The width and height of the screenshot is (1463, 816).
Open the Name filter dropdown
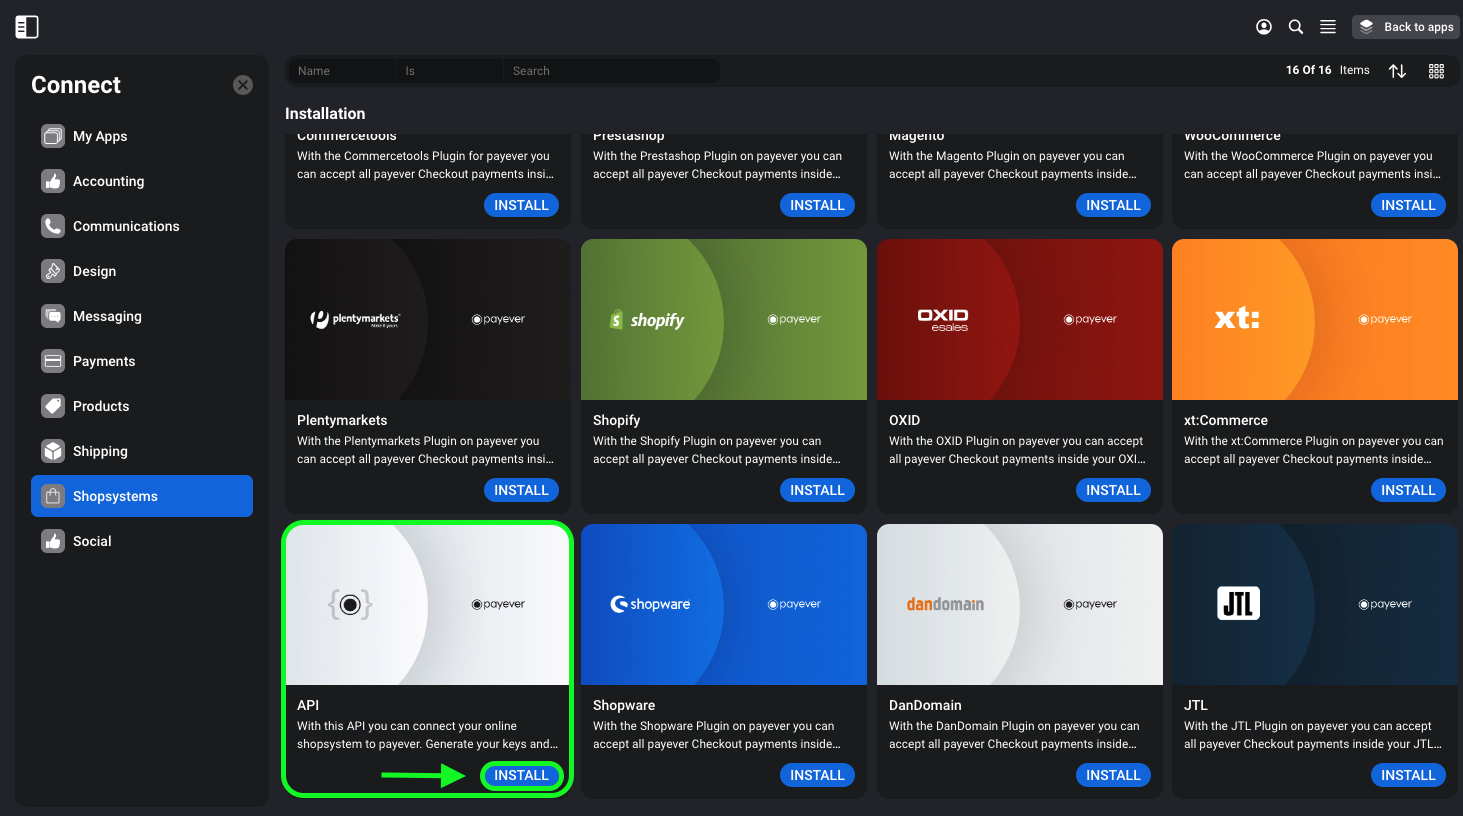tap(342, 71)
